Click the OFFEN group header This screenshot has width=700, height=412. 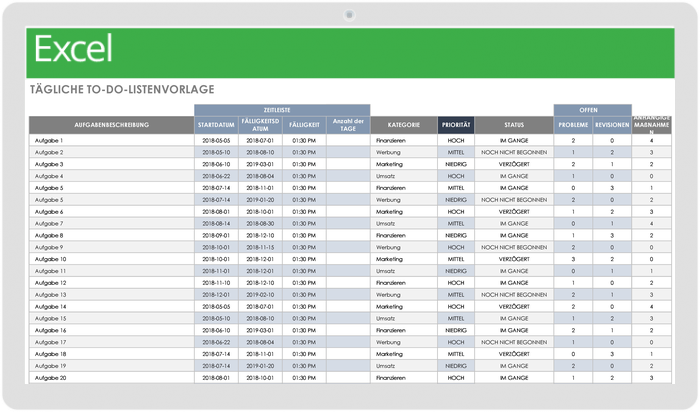click(x=592, y=110)
